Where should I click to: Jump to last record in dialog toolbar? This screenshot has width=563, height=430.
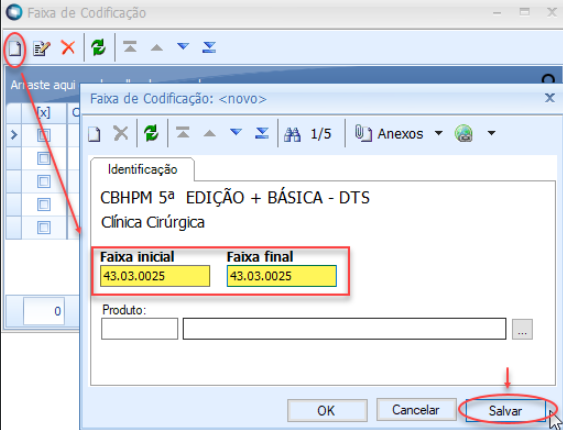(x=262, y=133)
